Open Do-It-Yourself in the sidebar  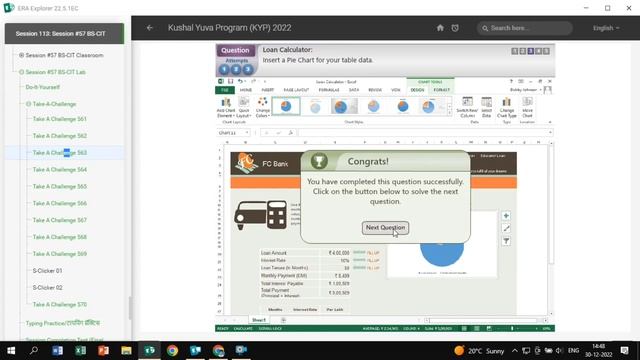(x=42, y=87)
